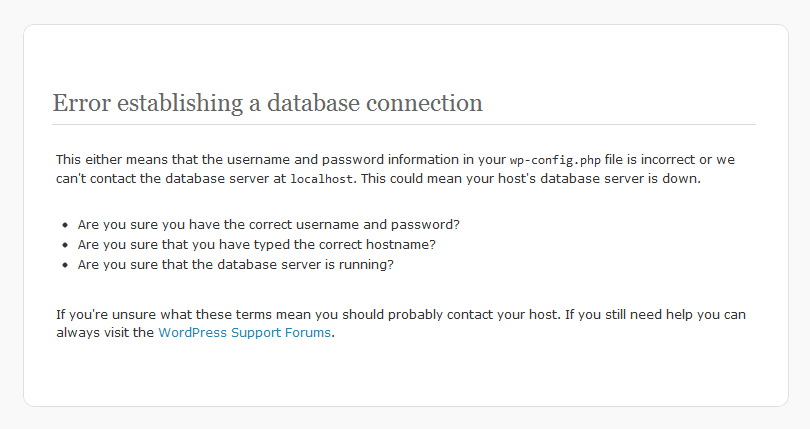The image size is (810, 429).
Task: Click the bullet about correct username and password
Action: (269, 225)
